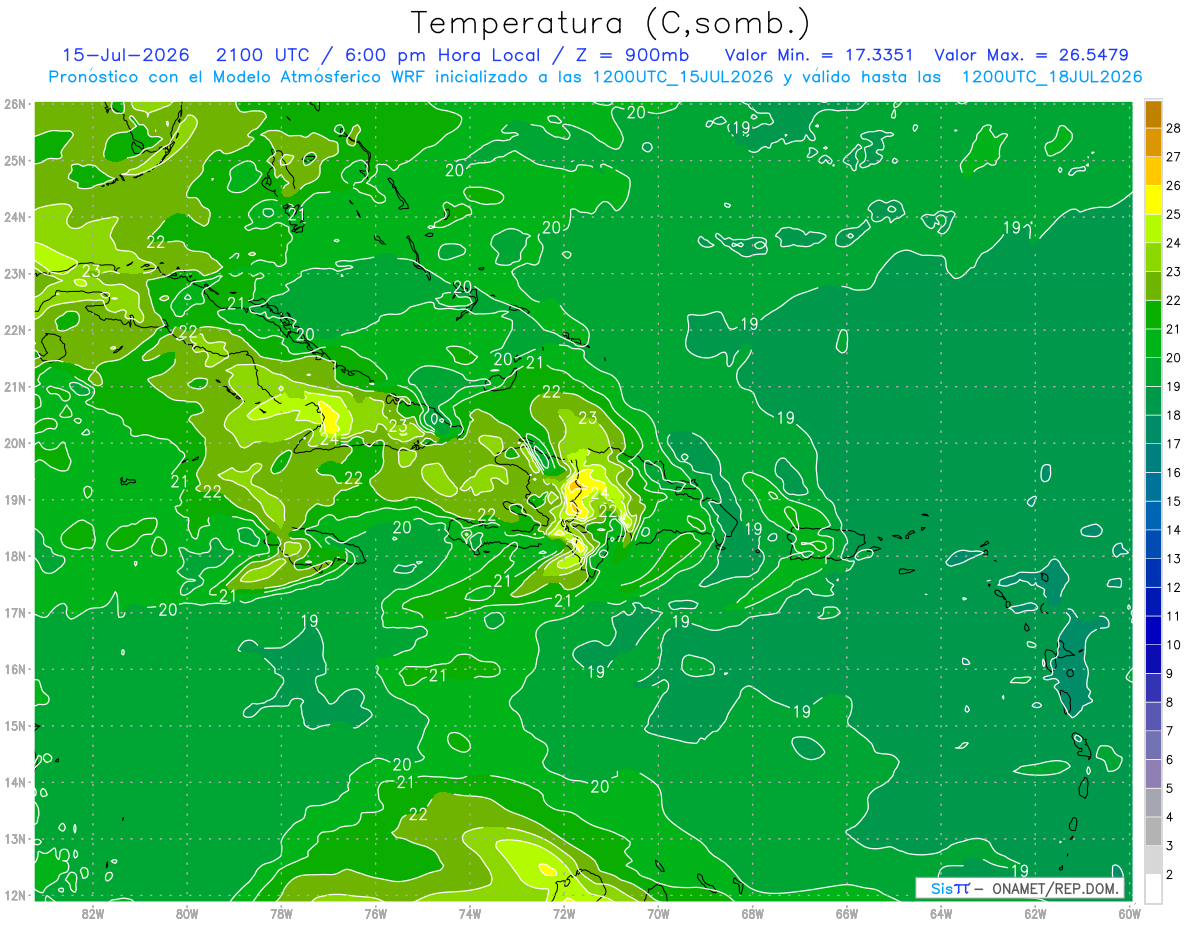Click the dark orange swatch above 28

pyautogui.click(x=1153, y=114)
